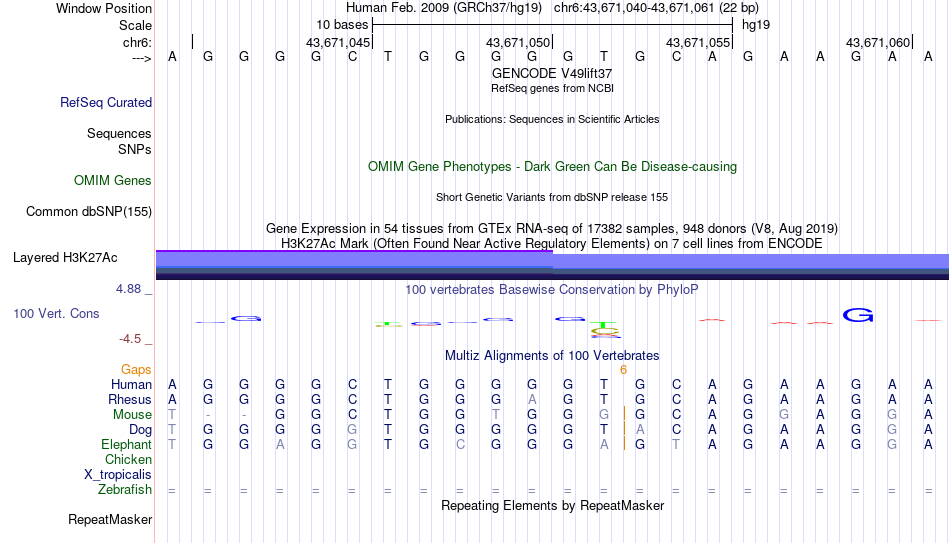This screenshot has height=543, width=950.
Task: Click the 43,671,055 ruler position
Action: (698, 42)
